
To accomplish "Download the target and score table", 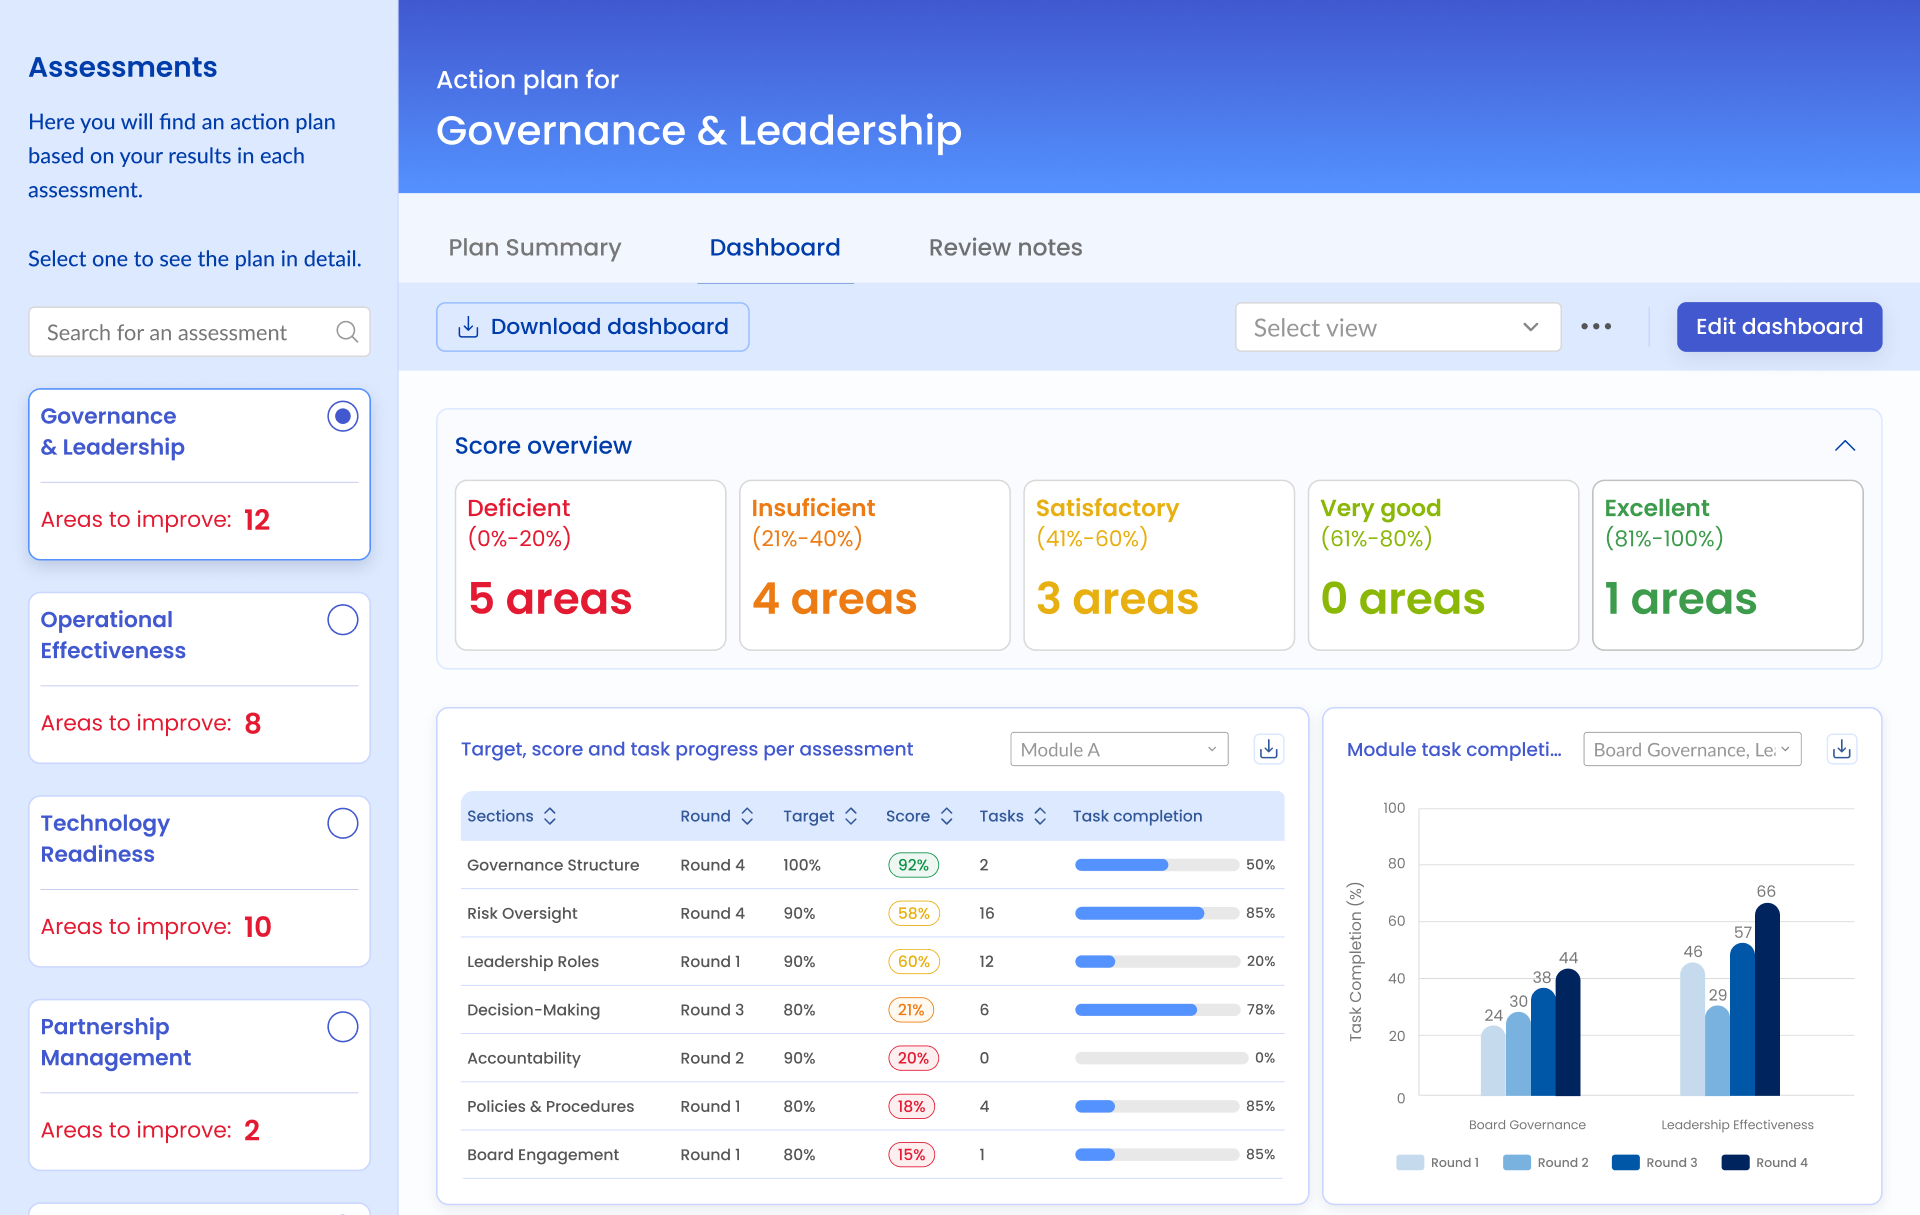I will [1269, 749].
